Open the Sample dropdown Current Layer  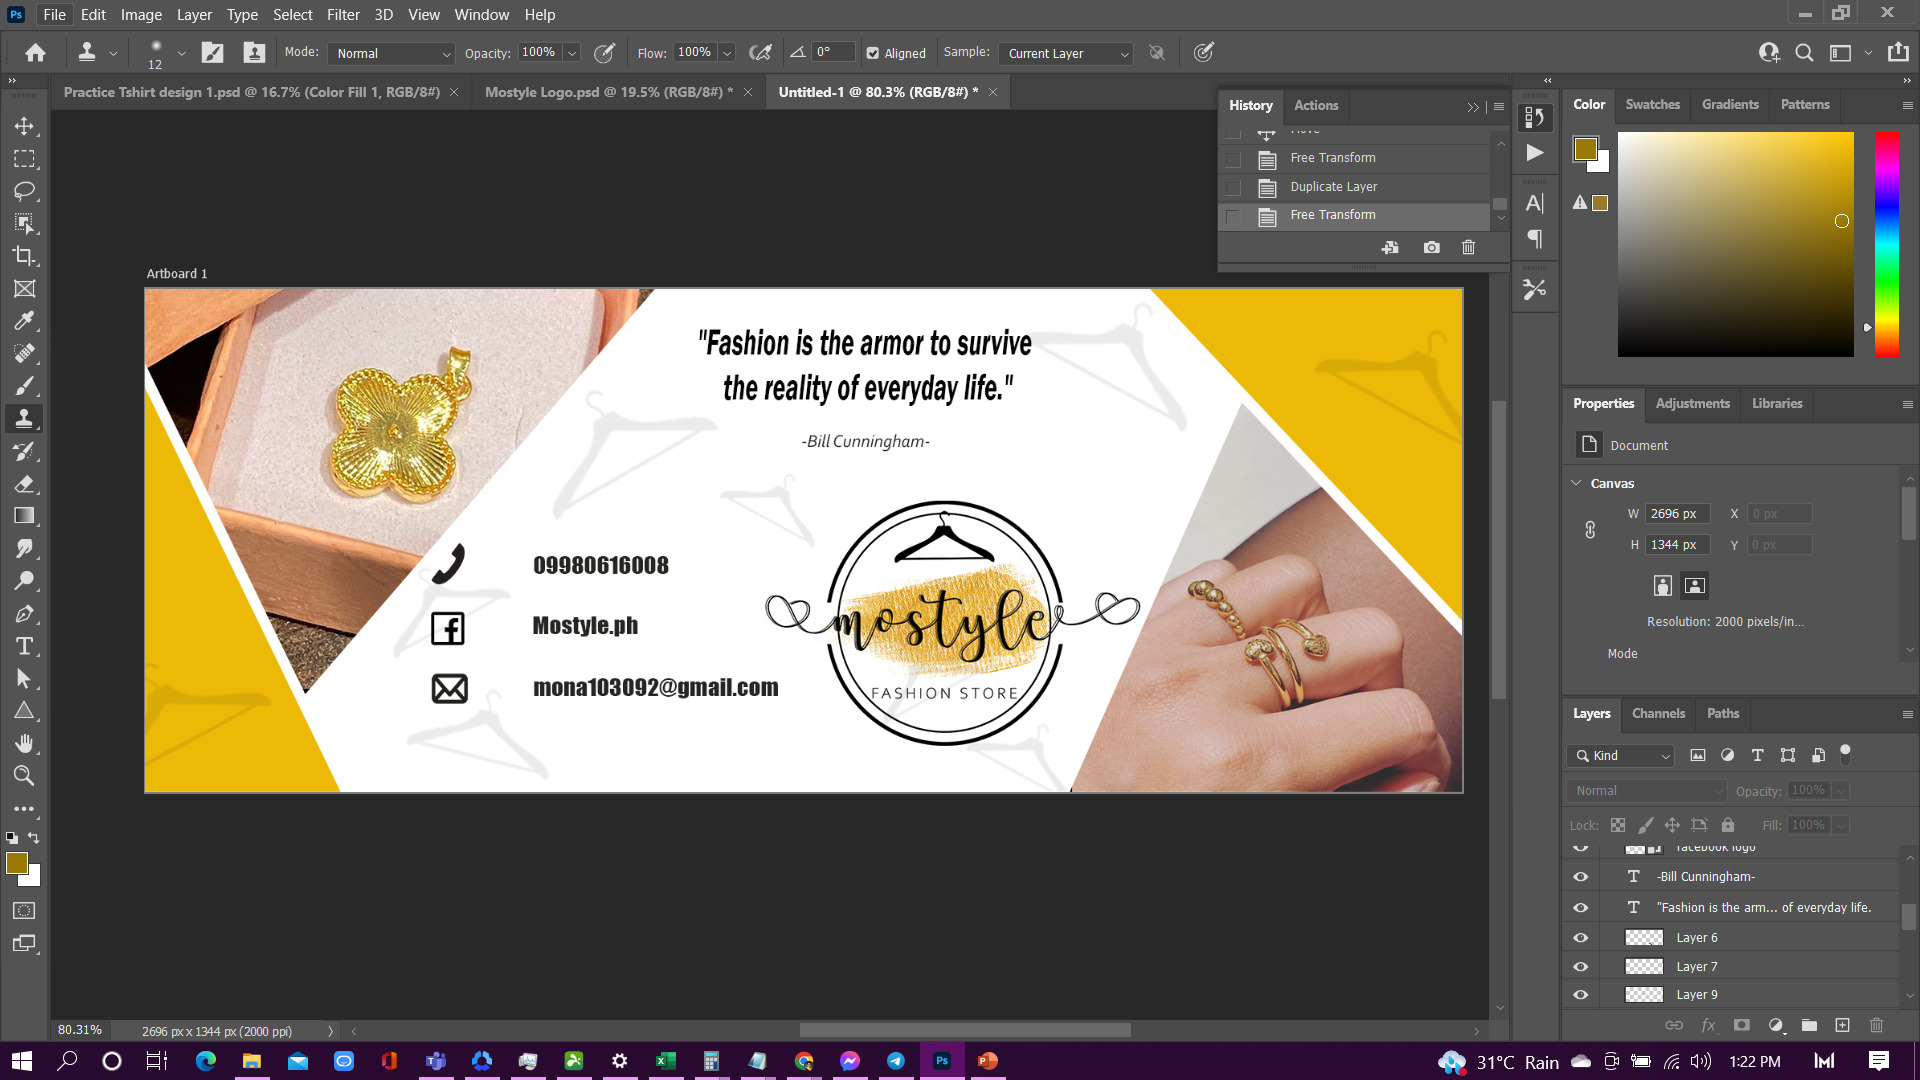click(x=1066, y=54)
